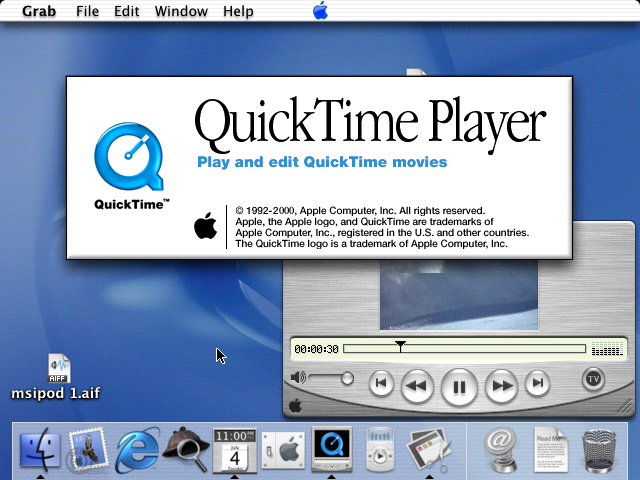Click the resize grip of QuickTime Player
The width and height of the screenshot is (640, 480).
[623, 406]
